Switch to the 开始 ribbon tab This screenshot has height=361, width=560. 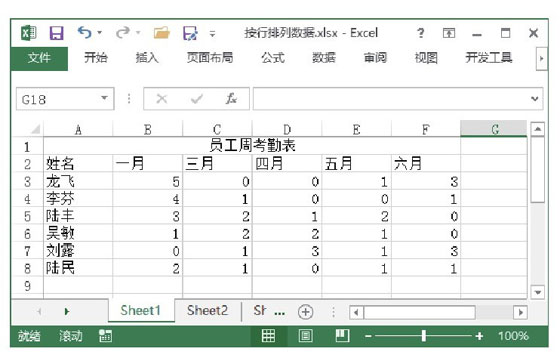(96, 57)
